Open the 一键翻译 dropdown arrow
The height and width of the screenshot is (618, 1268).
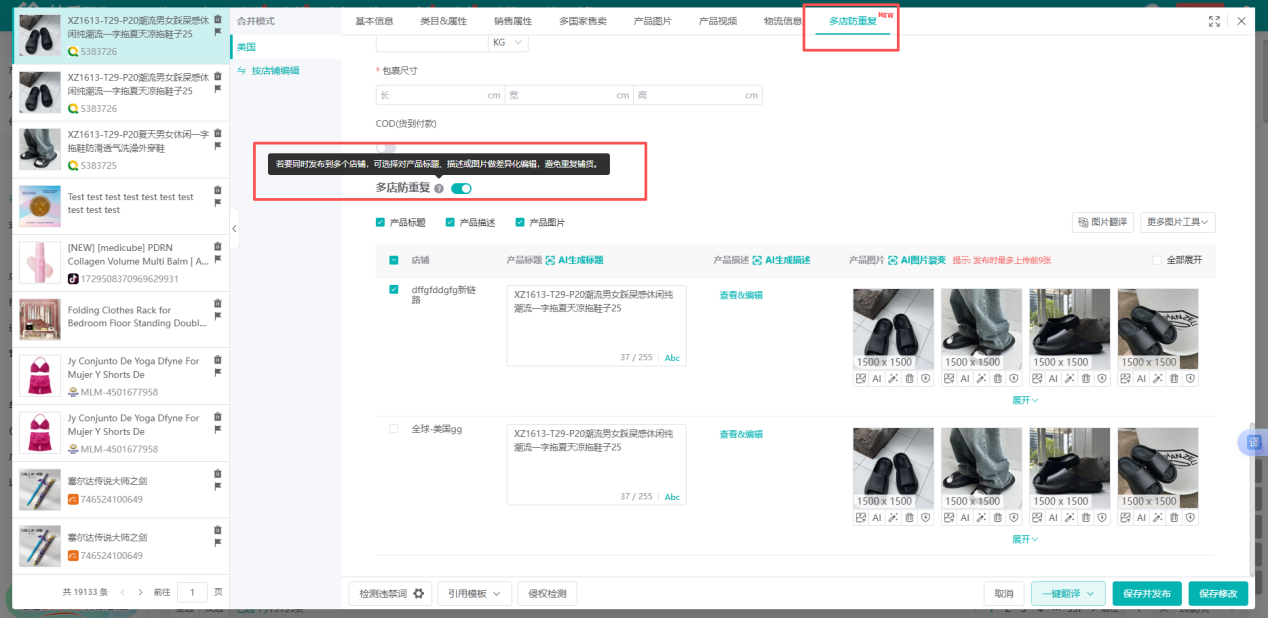[x=1089, y=593]
